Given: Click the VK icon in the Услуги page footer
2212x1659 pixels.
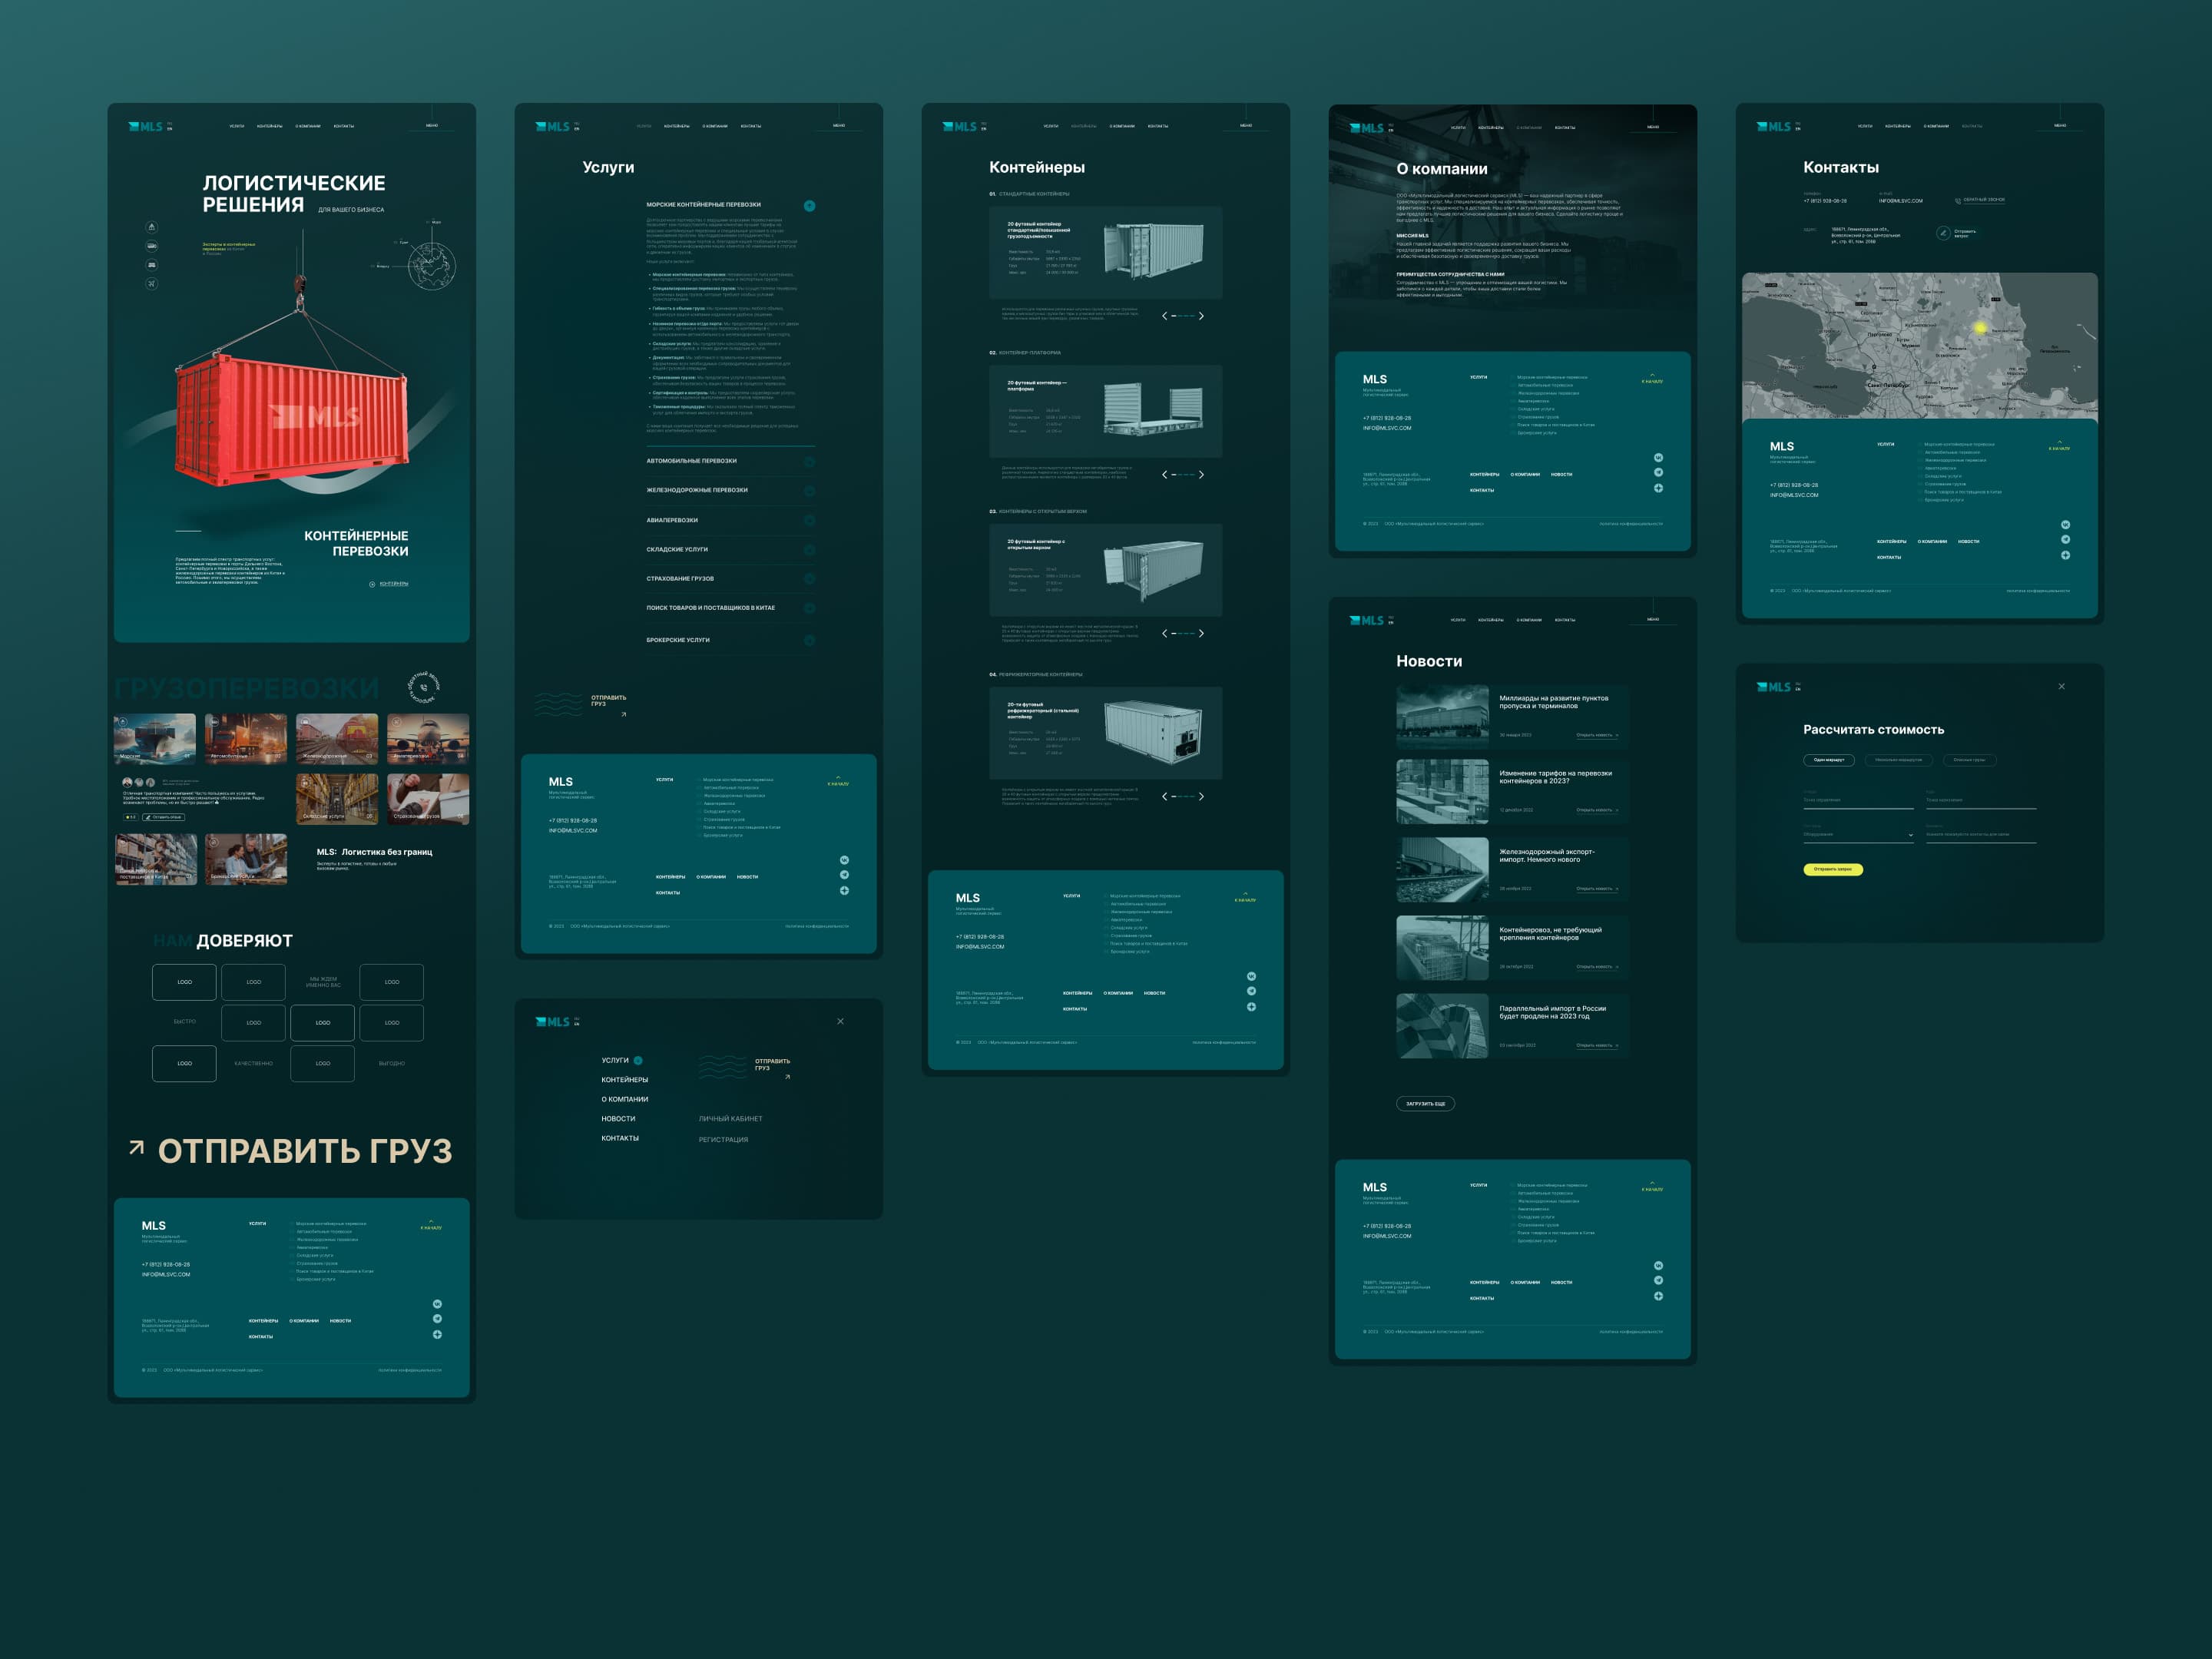Looking at the screenshot, I should 844,860.
